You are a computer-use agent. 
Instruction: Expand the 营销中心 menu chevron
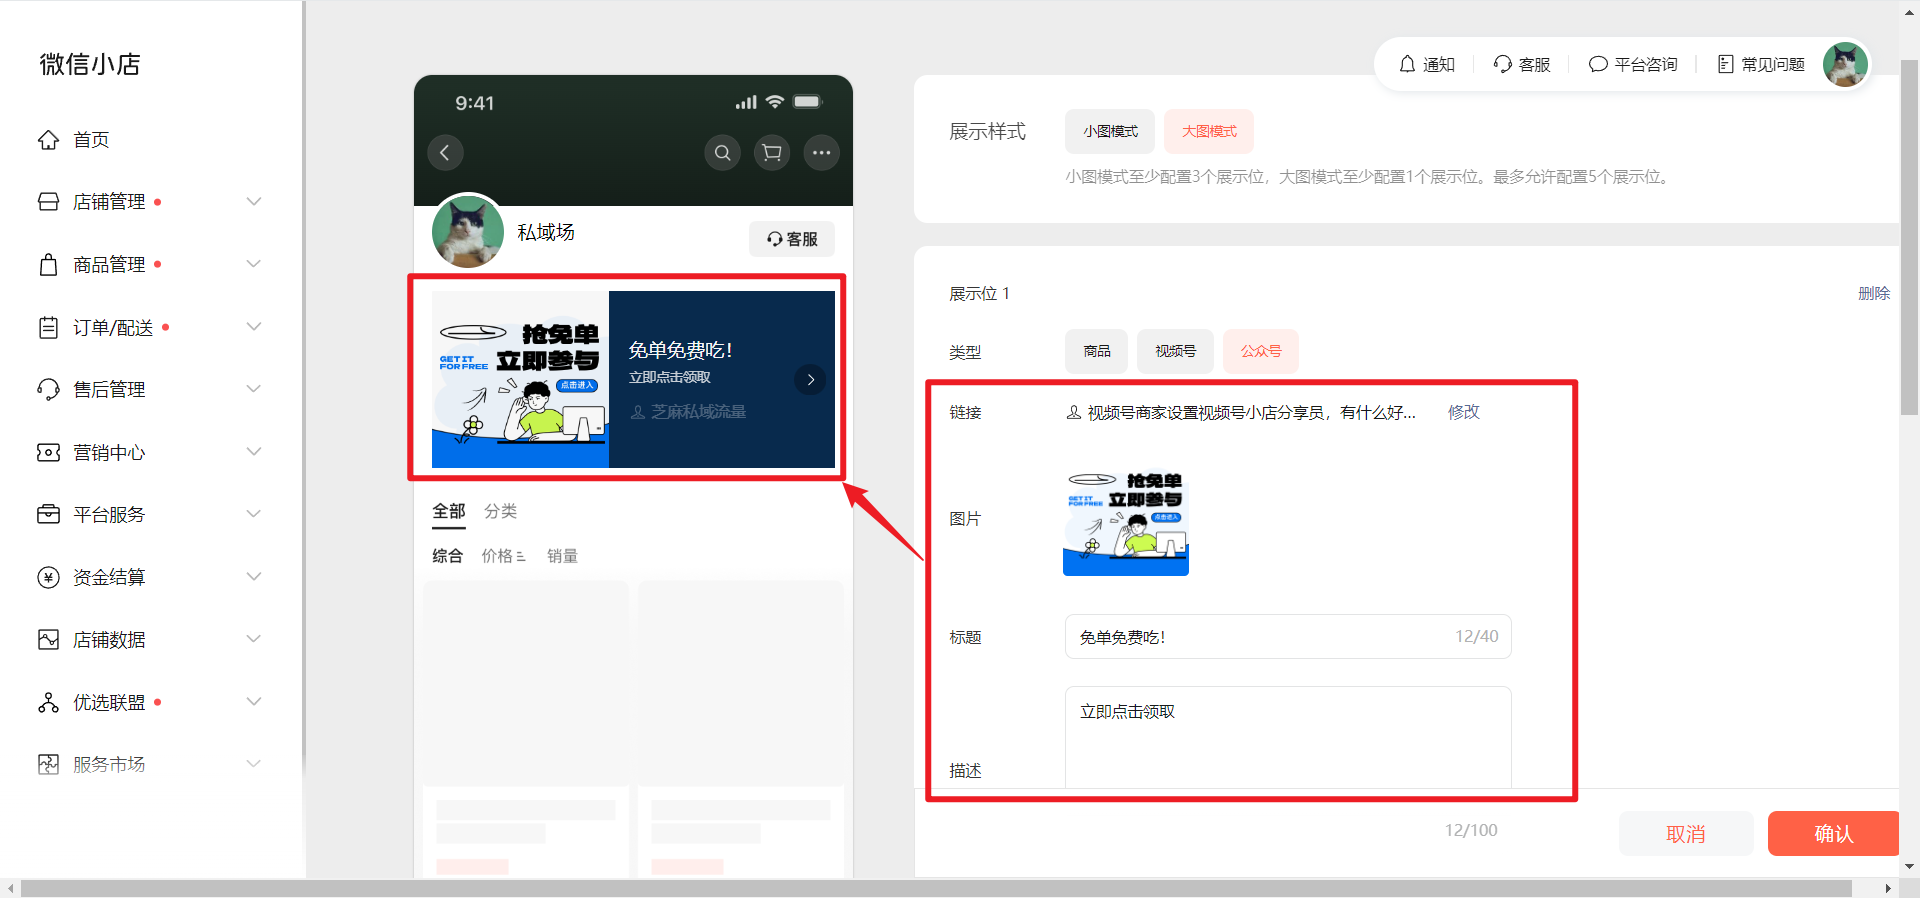(x=254, y=452)
